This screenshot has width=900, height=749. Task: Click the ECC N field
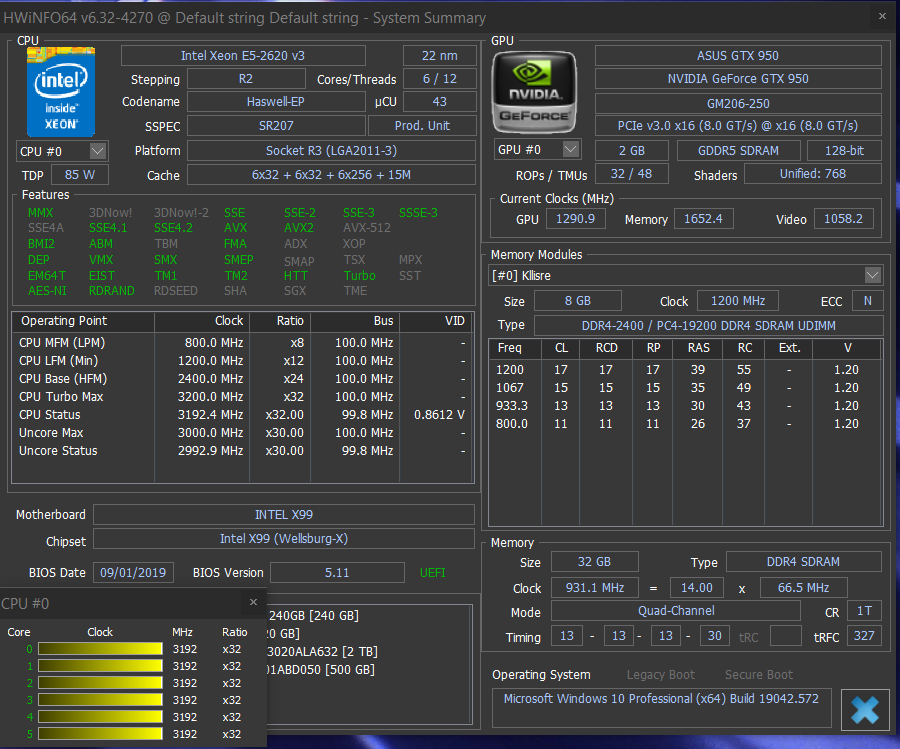867,301
